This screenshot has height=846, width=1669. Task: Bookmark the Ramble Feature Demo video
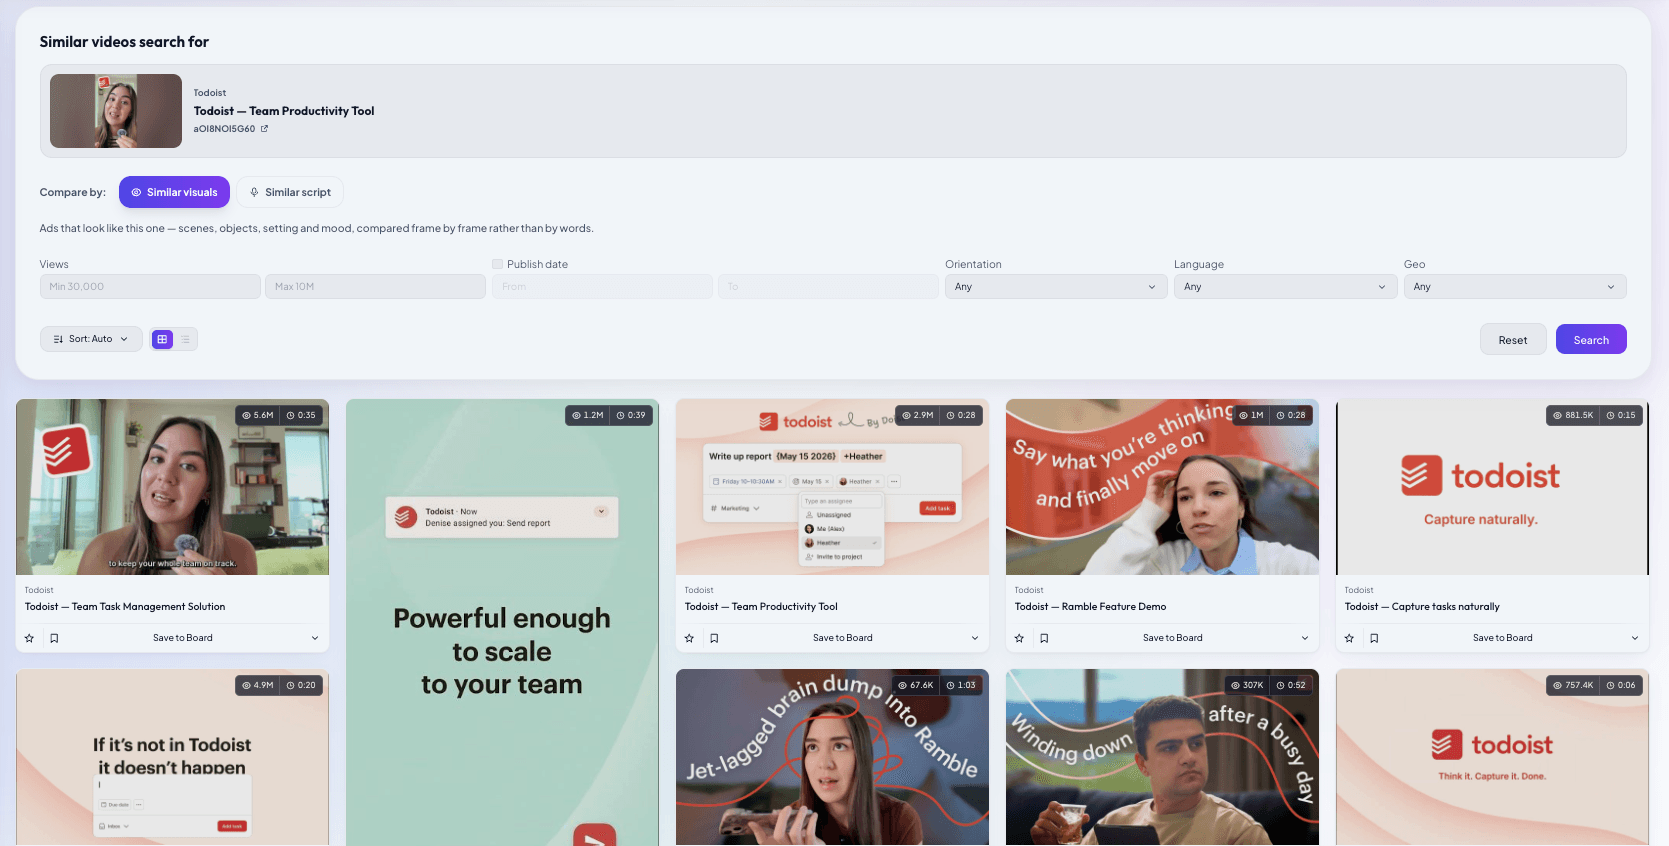click(x=1044, y=638)
